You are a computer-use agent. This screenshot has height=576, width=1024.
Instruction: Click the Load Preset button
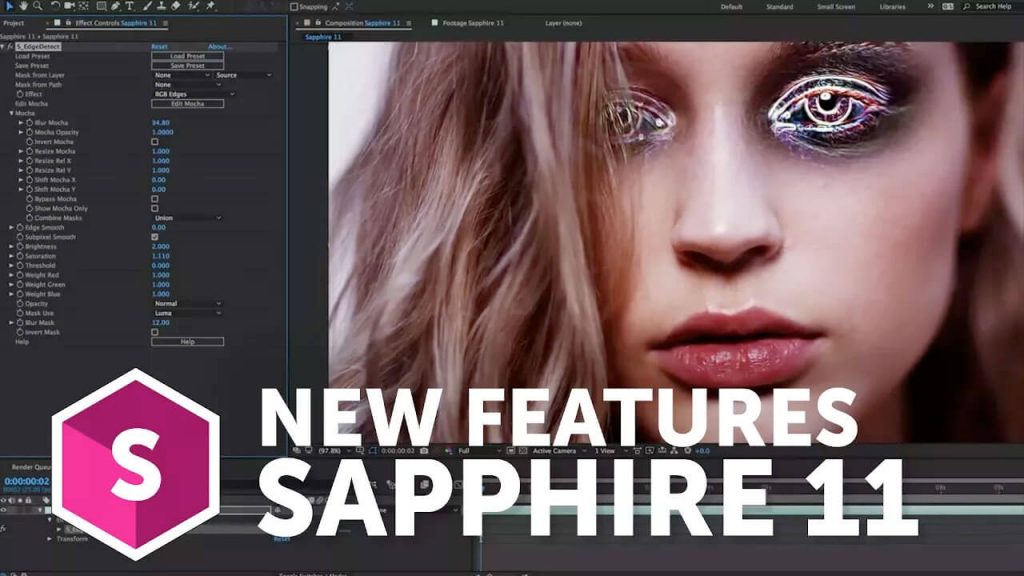pos(187,56)
